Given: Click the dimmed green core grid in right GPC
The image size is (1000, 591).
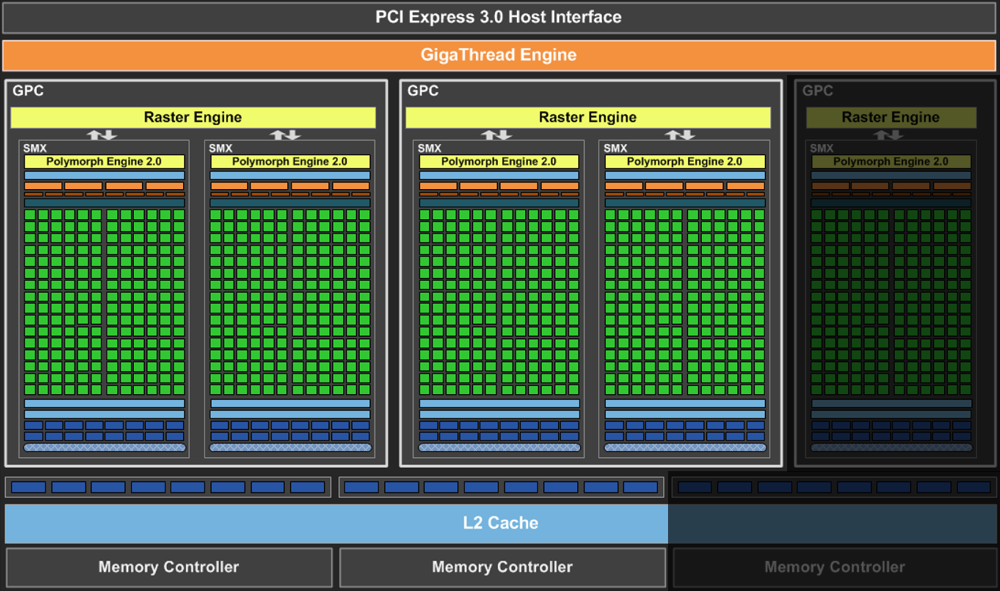Looking at the screenshot, I should coord(891,302).
